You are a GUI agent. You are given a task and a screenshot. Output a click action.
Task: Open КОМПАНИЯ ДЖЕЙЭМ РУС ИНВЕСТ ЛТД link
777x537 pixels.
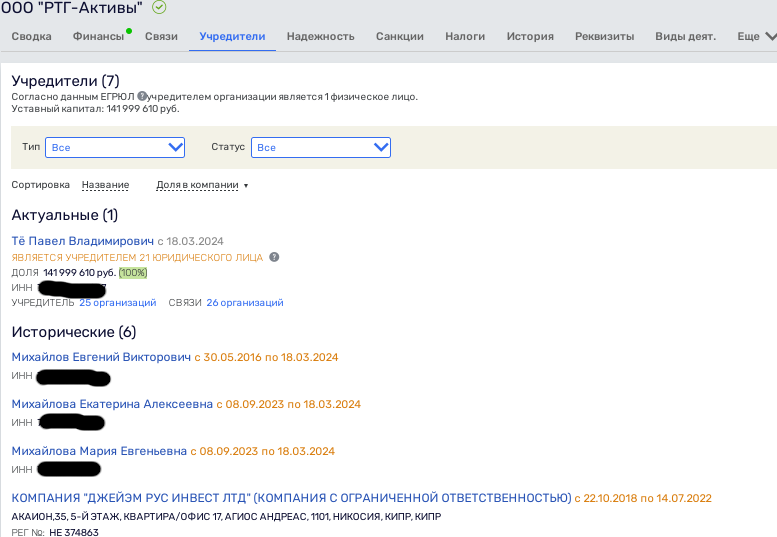click(x=290, y=498)
